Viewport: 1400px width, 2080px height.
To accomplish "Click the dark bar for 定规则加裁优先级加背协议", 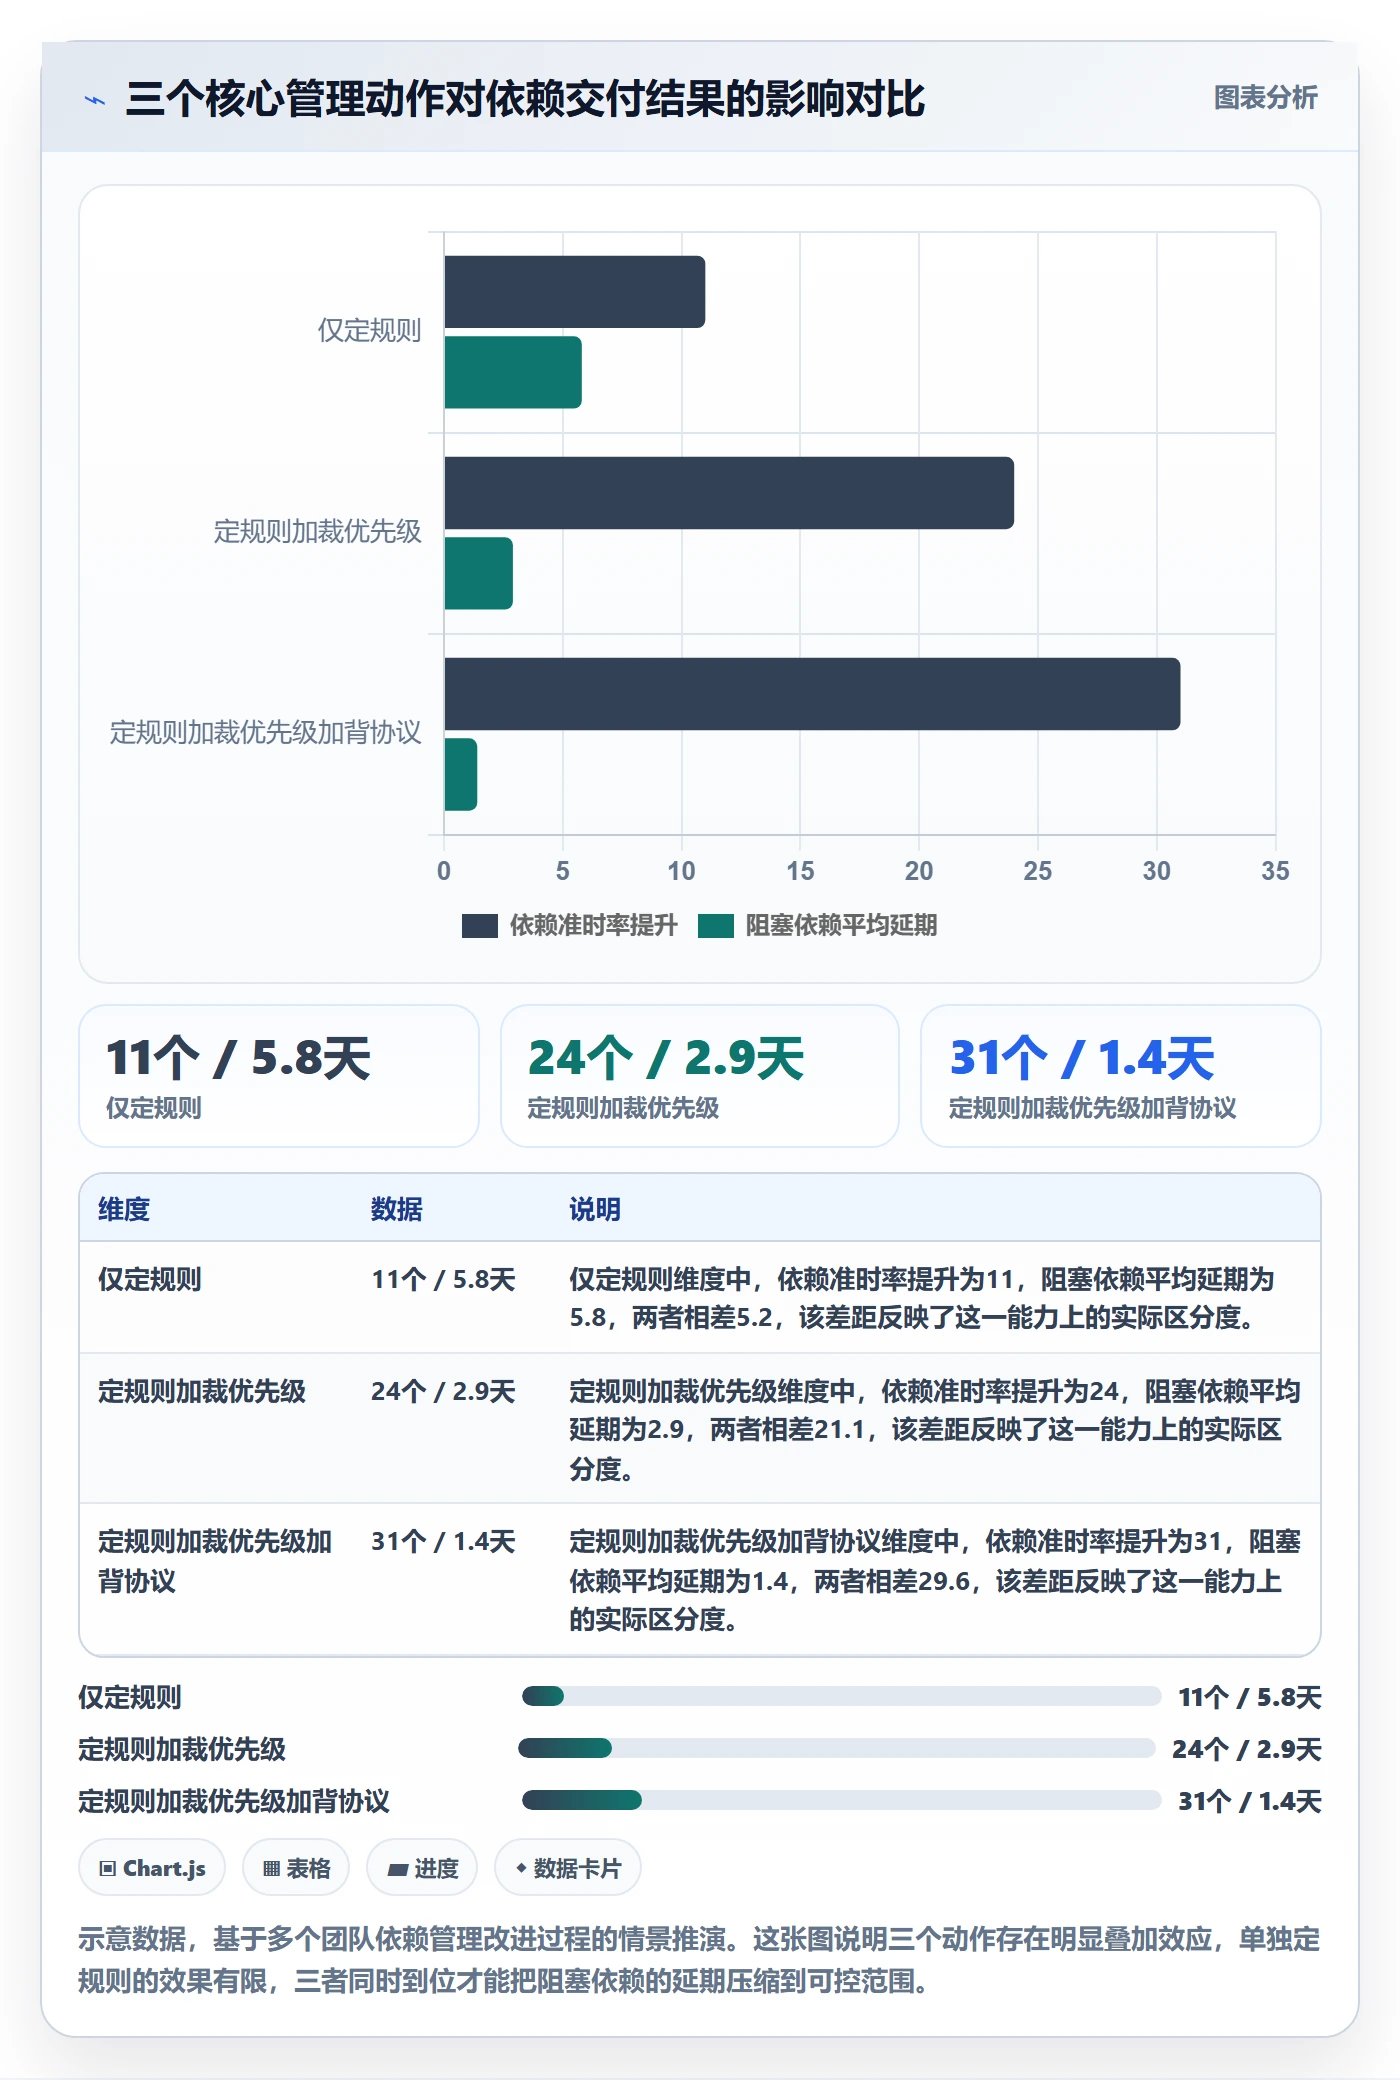I will pyautogui.click(x=812, y=694).
